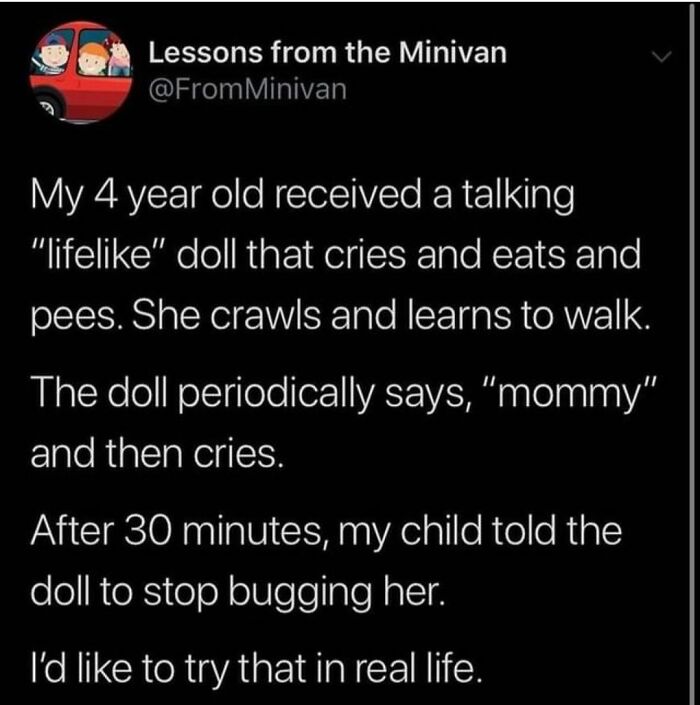Select the quoted word "lifelike"
The height and width of the screenshot is (705, 700).
click(100, 254)
